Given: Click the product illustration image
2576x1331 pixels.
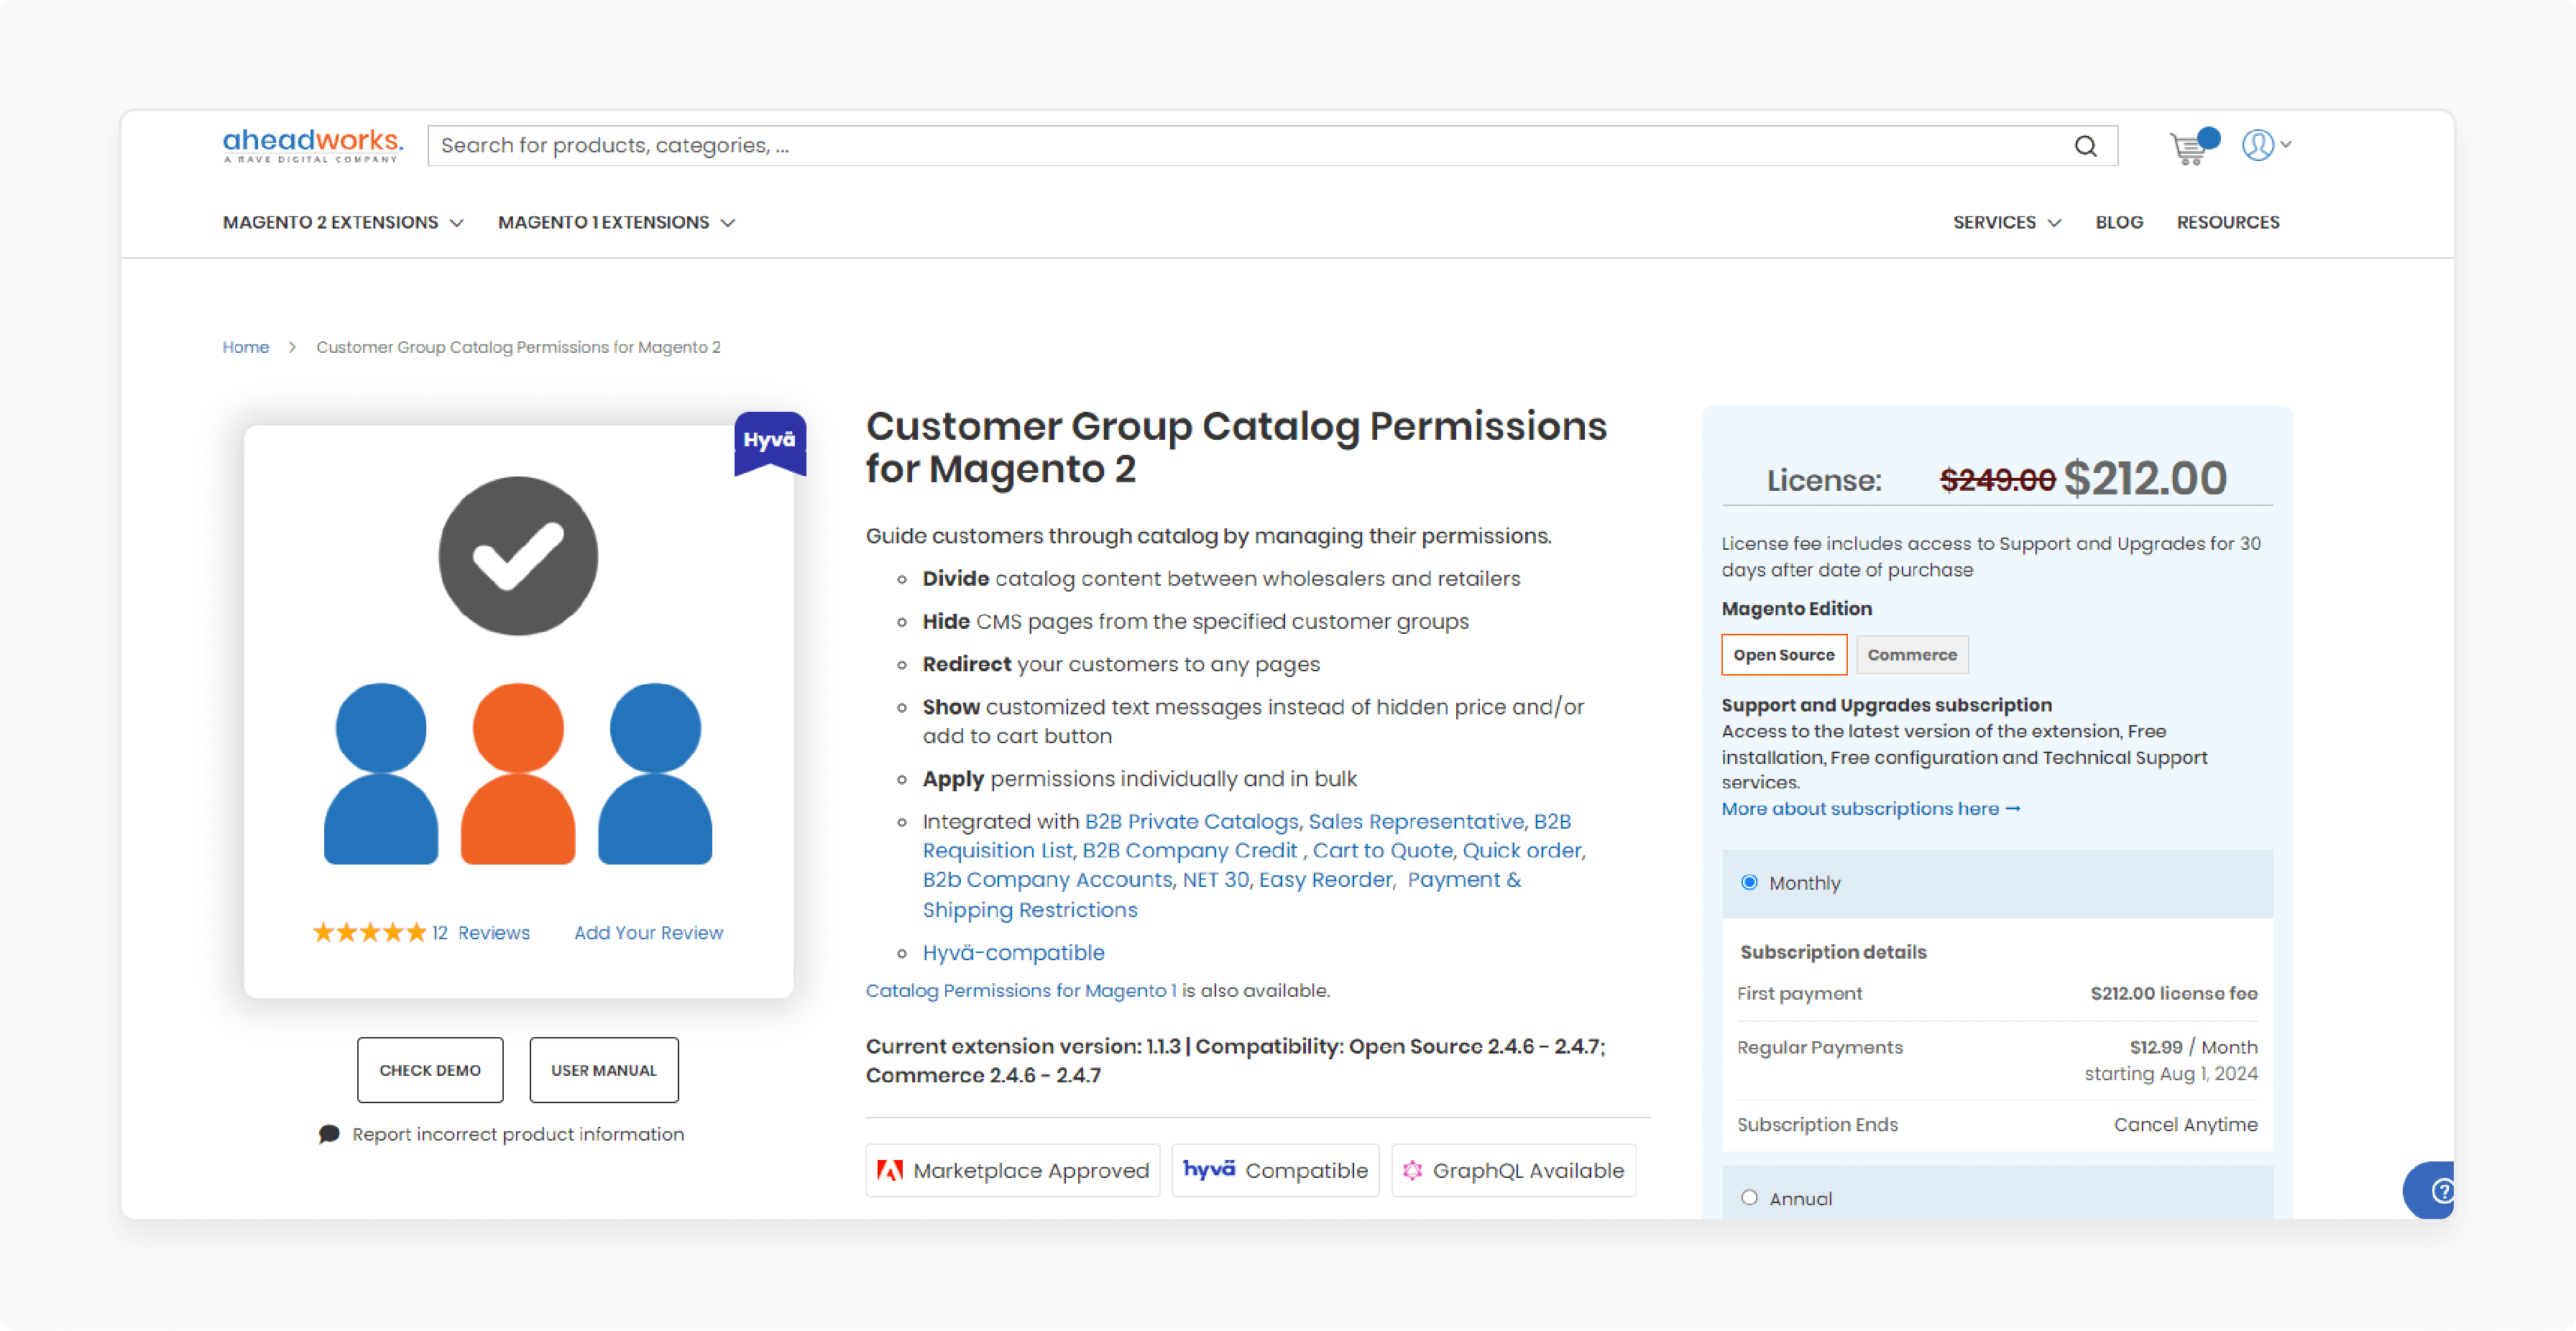Looking at the screenshot, I should click(x=518, y=670).
